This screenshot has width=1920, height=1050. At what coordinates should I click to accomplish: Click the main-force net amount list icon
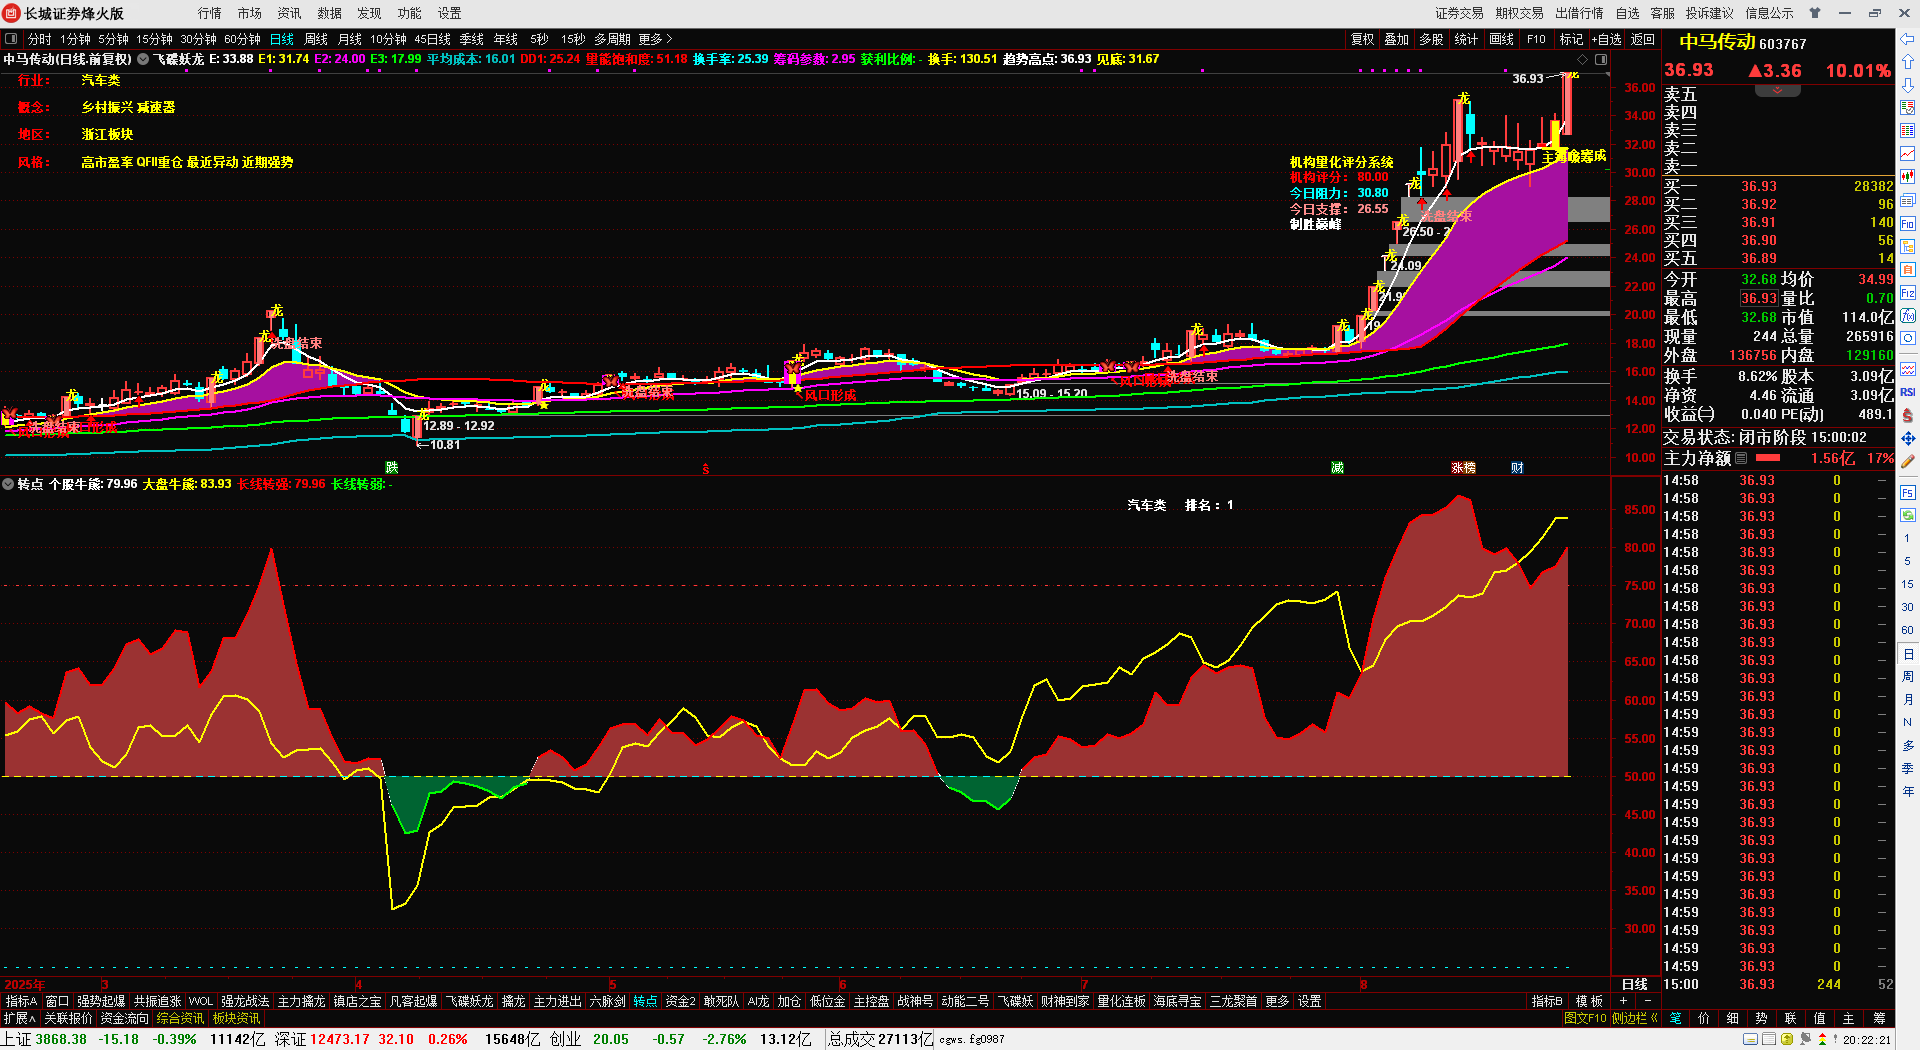click(1741, 458)
